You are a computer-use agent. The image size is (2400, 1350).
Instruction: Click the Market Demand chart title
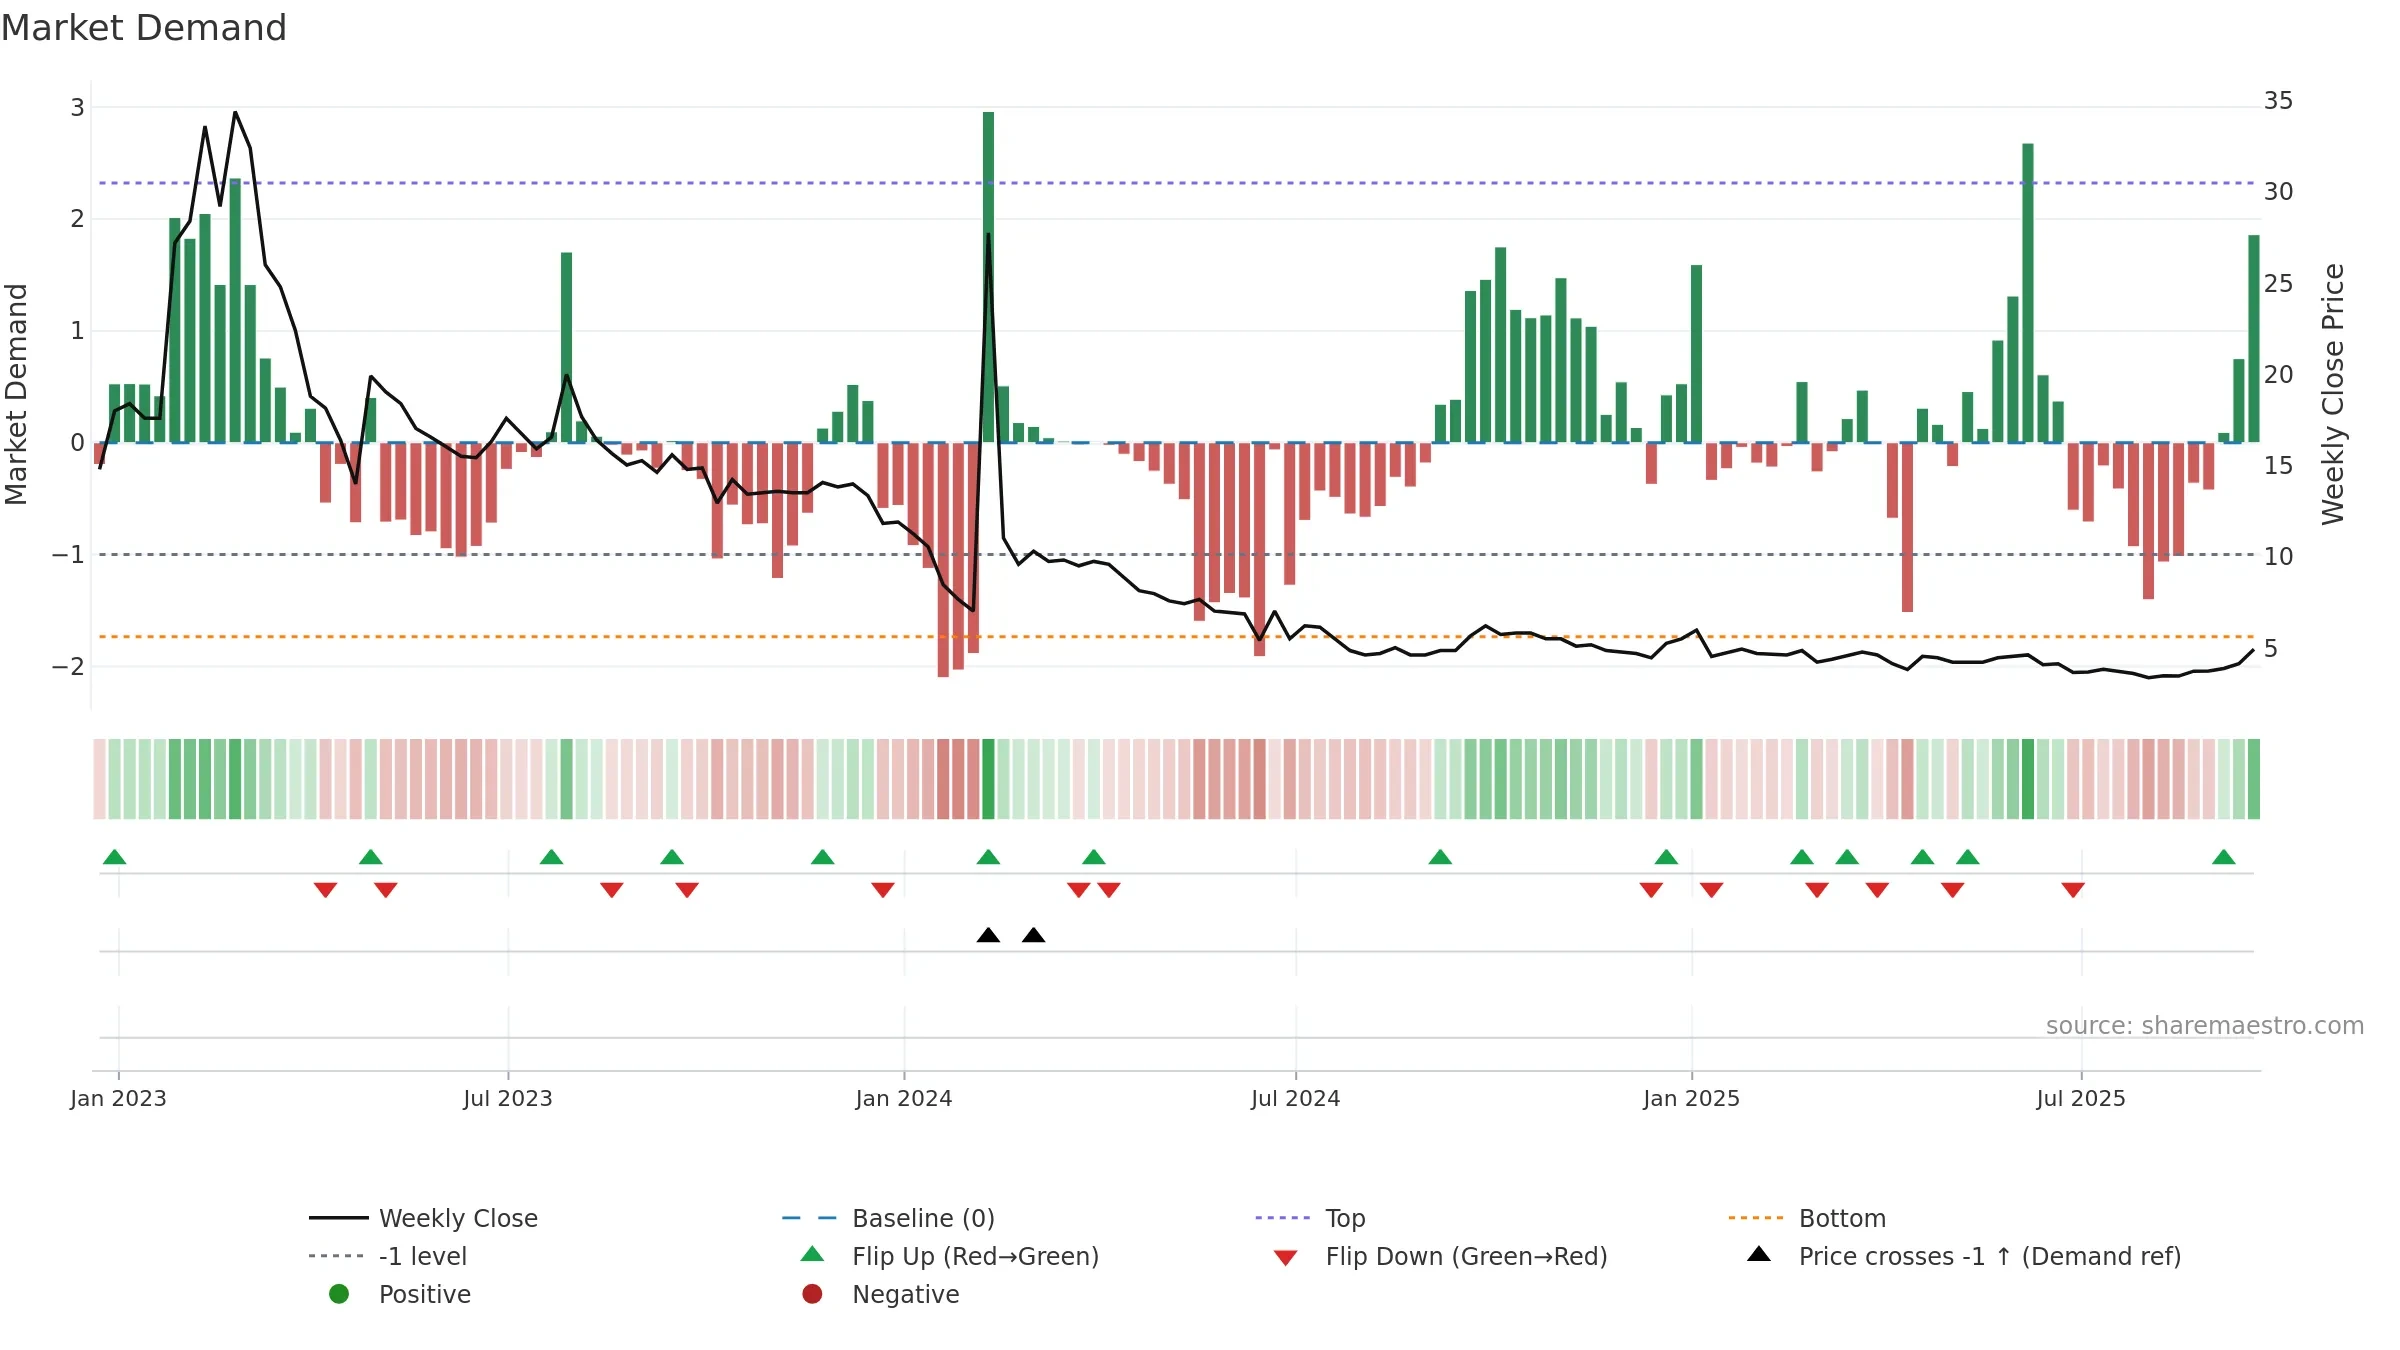[144, 28]
